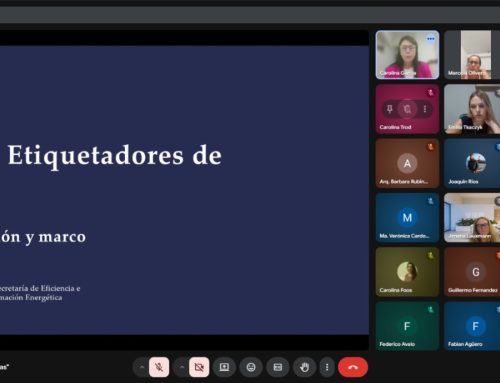Click middle overlay icon on Carolina Trod tile
This screenshot has height=383, width=500.
407,109
